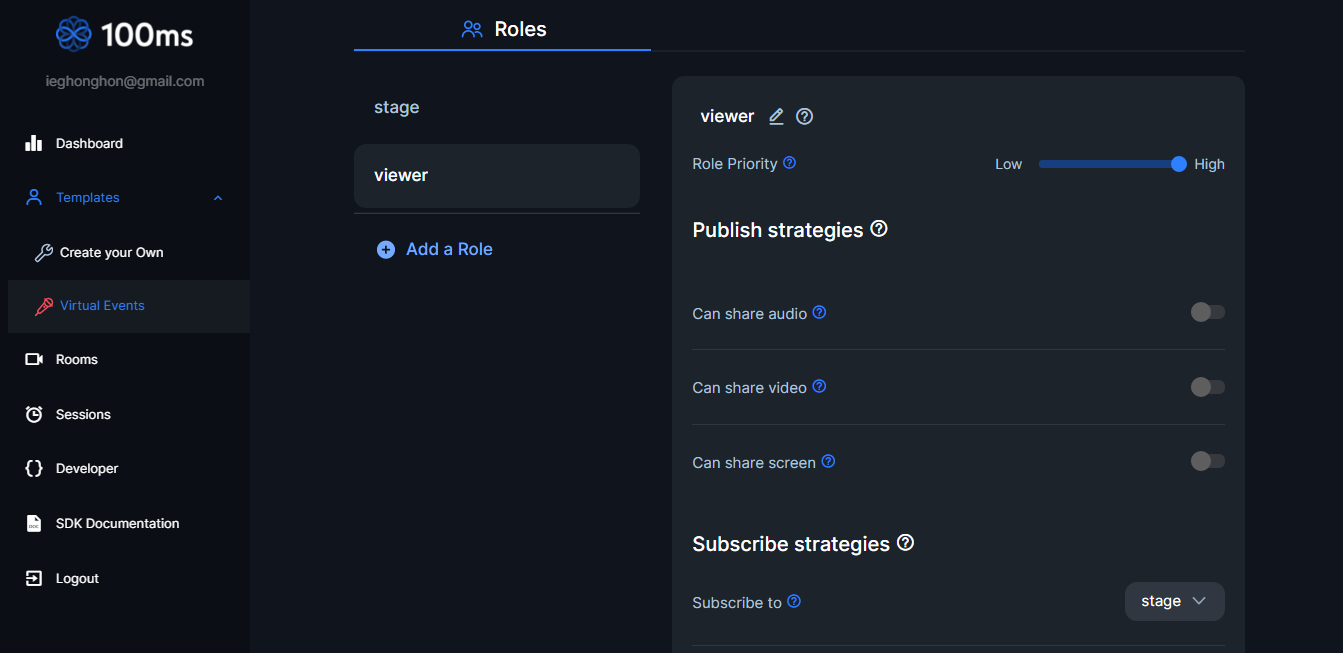Click the 100ms logo icon
Screen dimensions: 1343x653
(74, 35)
